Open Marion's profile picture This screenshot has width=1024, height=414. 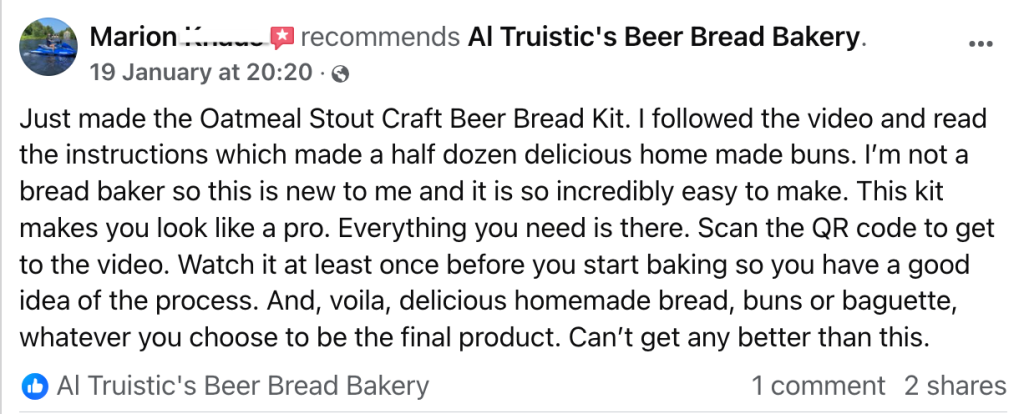(x=48, y=47)
